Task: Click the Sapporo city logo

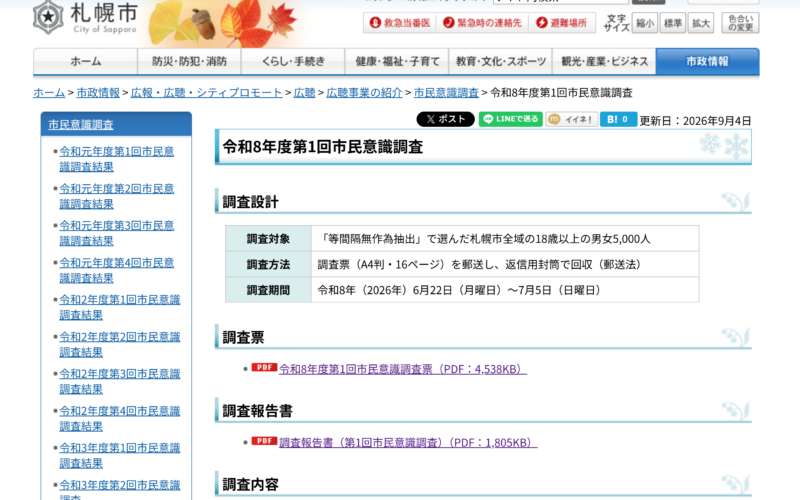Action: coord(85,18)
